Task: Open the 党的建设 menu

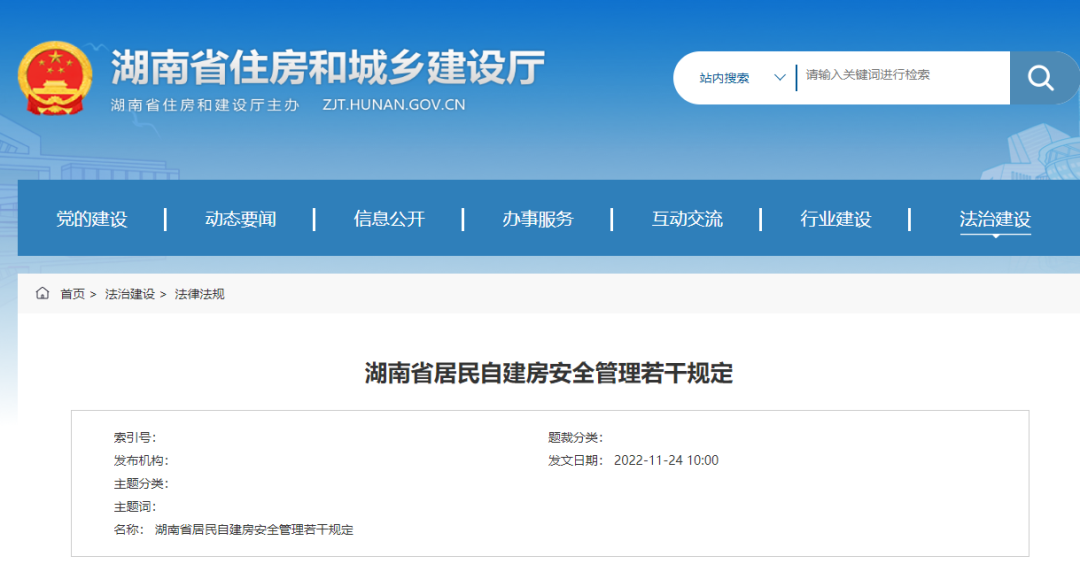Action: click(92, 220)
